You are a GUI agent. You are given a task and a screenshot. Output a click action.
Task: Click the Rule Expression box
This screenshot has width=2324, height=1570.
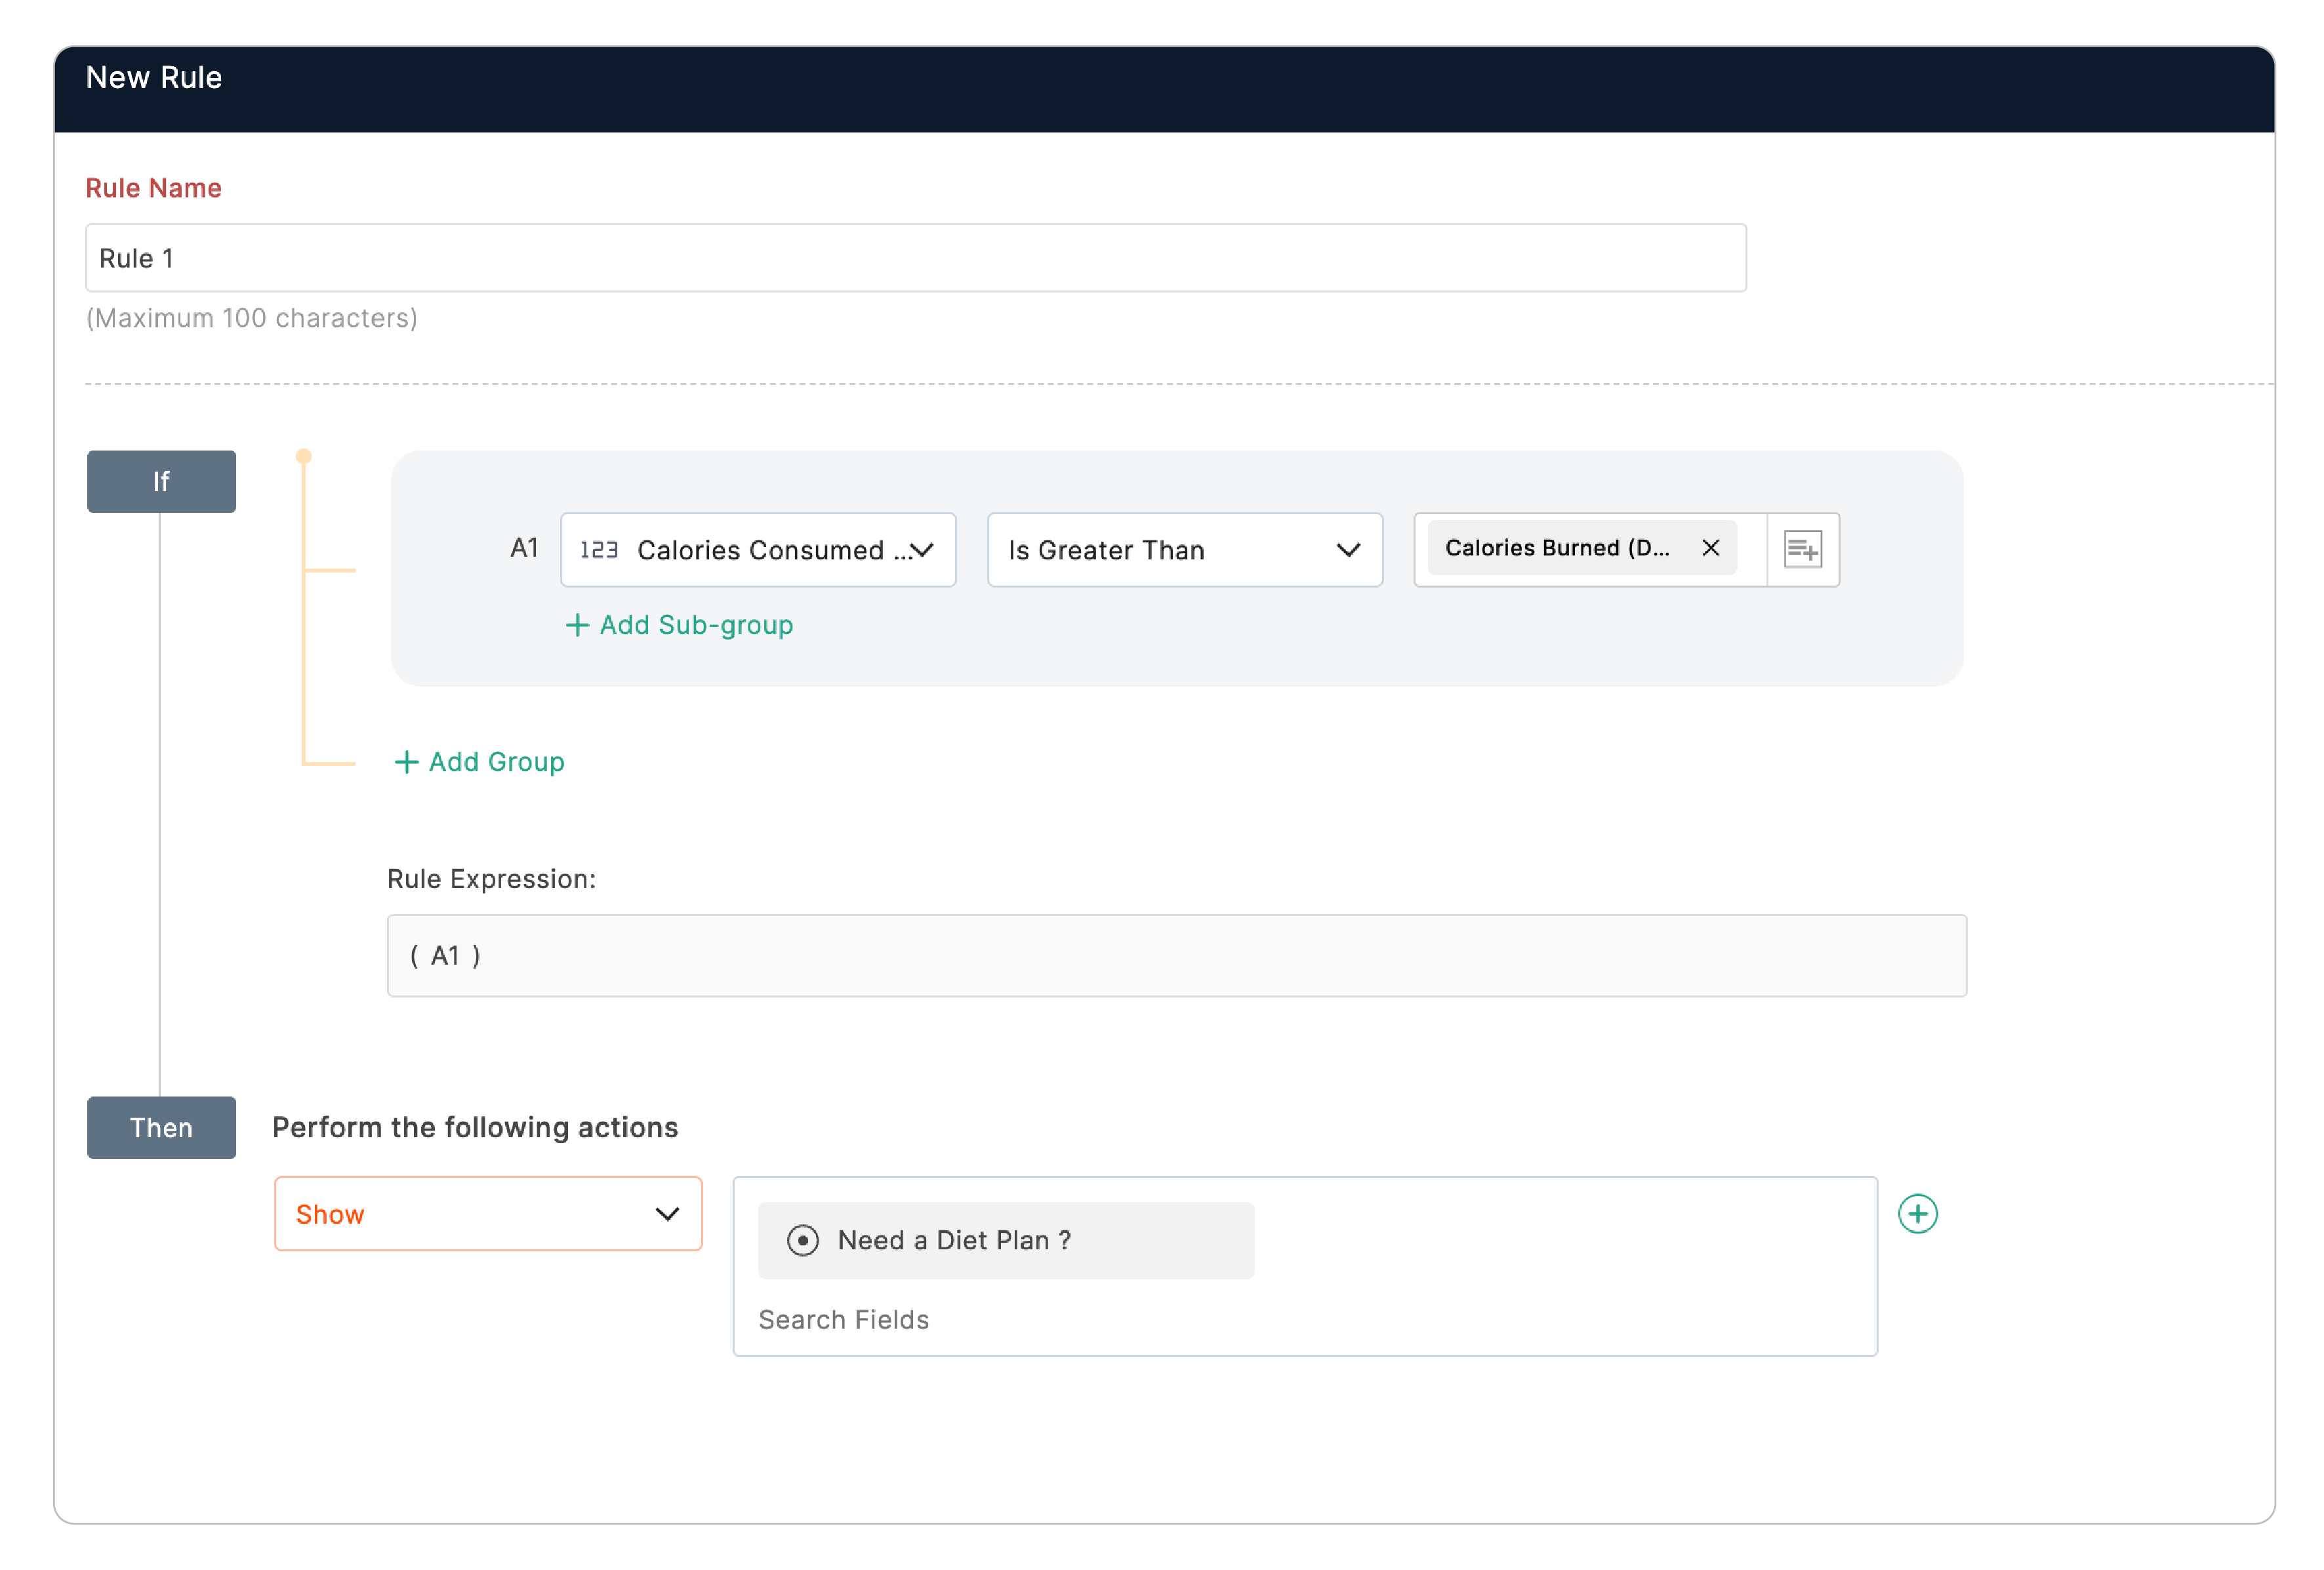[x=1176, y=955]
